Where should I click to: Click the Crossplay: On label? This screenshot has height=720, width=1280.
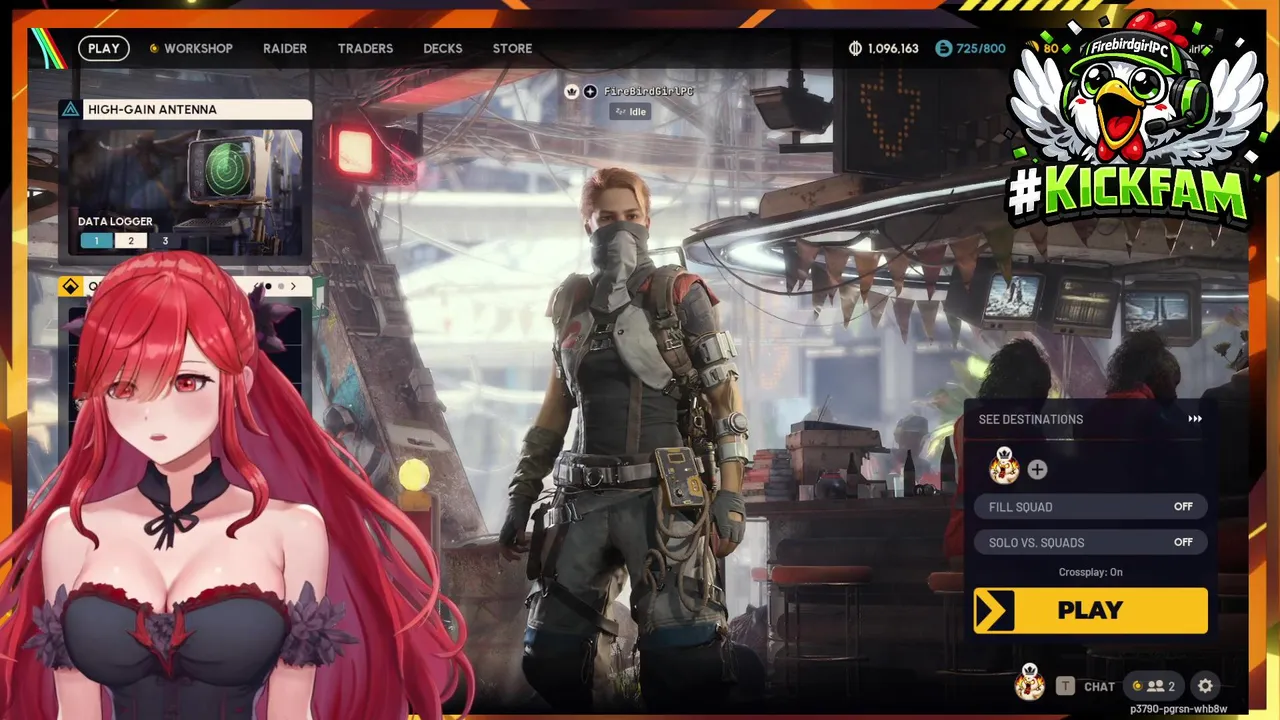coord(1091,572)
